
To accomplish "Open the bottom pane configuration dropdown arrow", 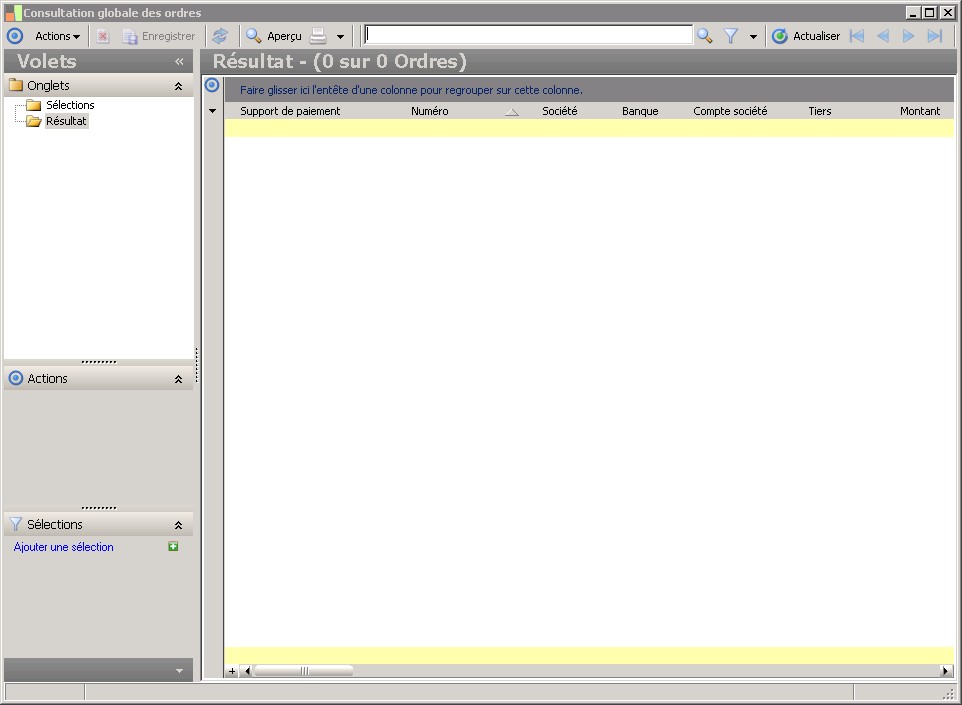I will tap(179, 671).
